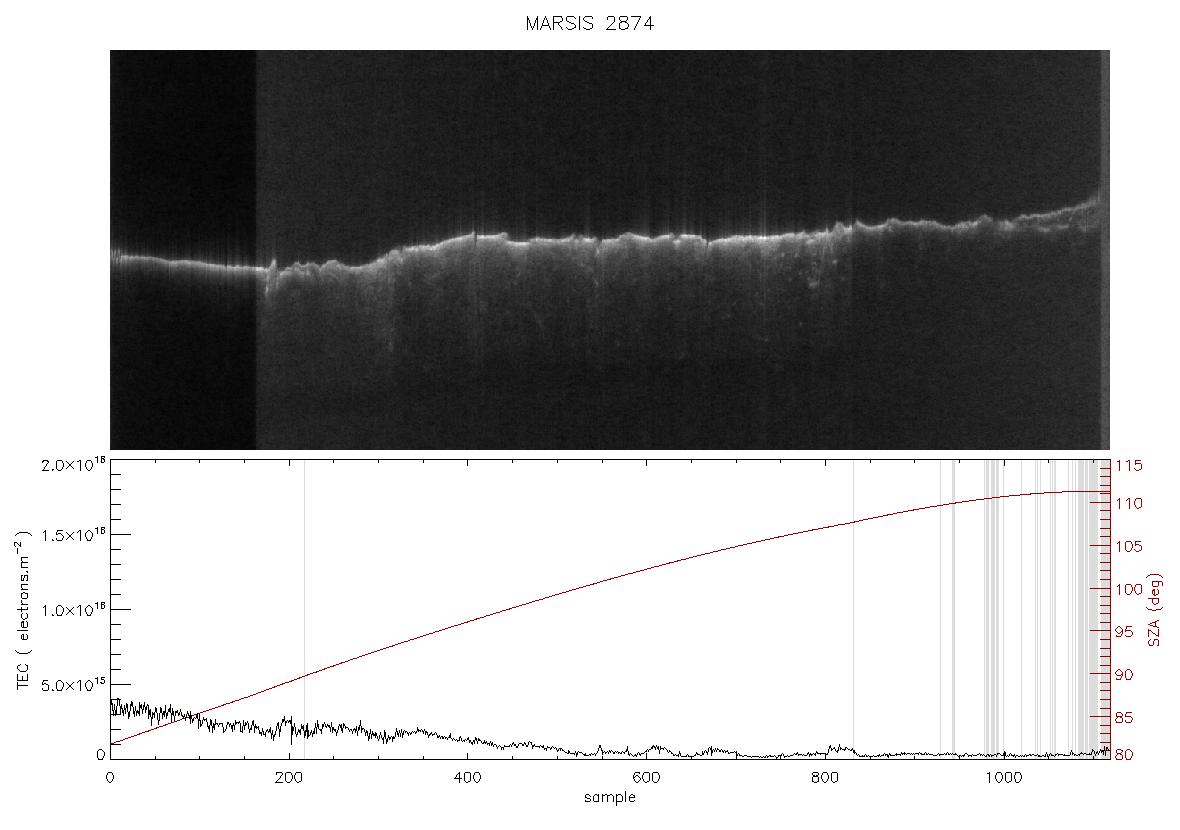Click the 115 value on SZA axis
Screen dimensions: 1180x830
[1129, 466]
